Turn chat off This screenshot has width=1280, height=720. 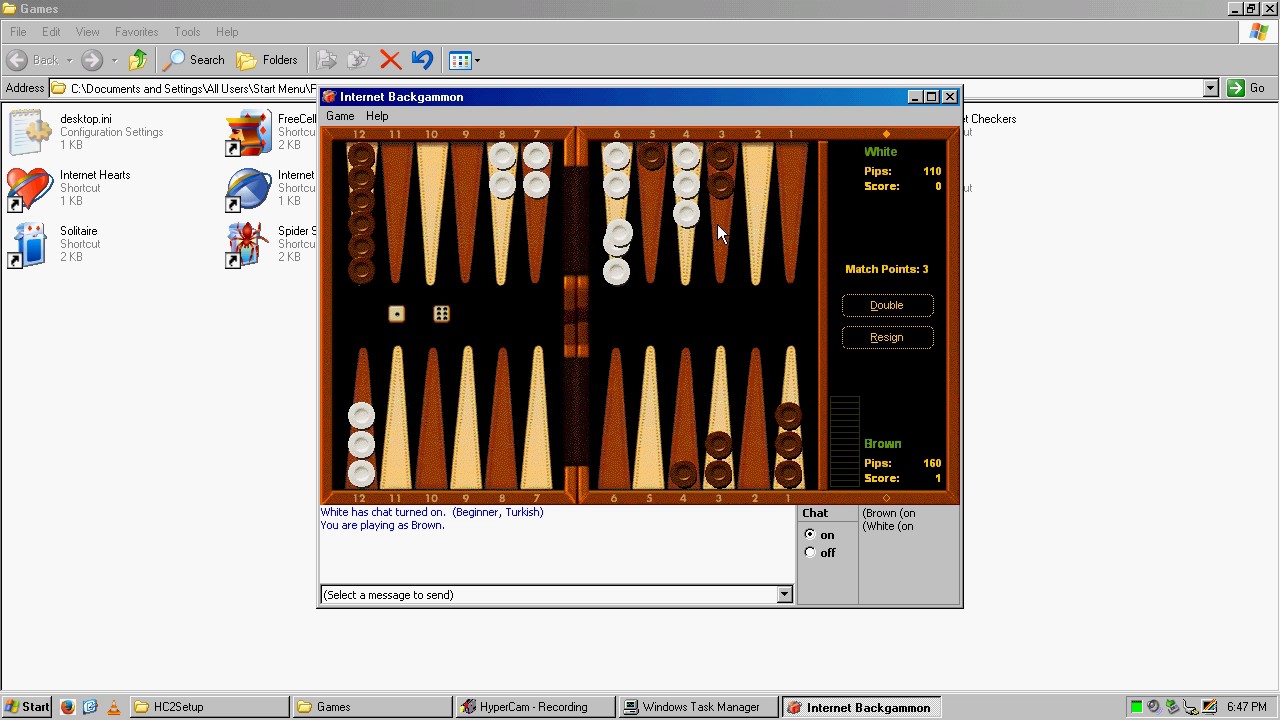[x=810, y=552]
